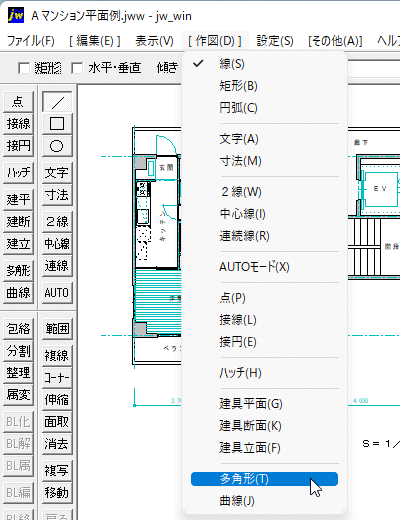Choose 曲線(J) from the 作図 menu

pyautogui.click(x=264, y=501)
